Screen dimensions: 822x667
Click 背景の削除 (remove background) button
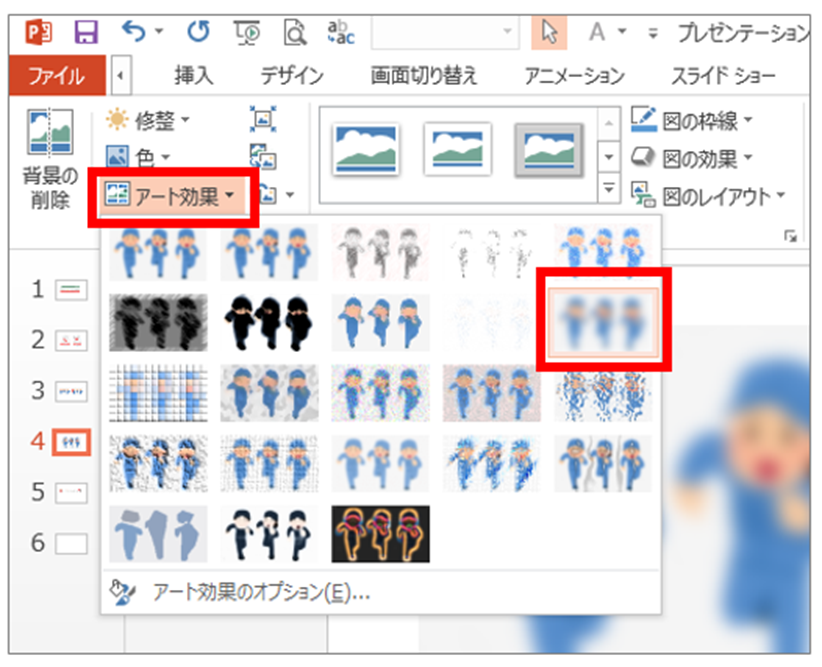[50, 160]
